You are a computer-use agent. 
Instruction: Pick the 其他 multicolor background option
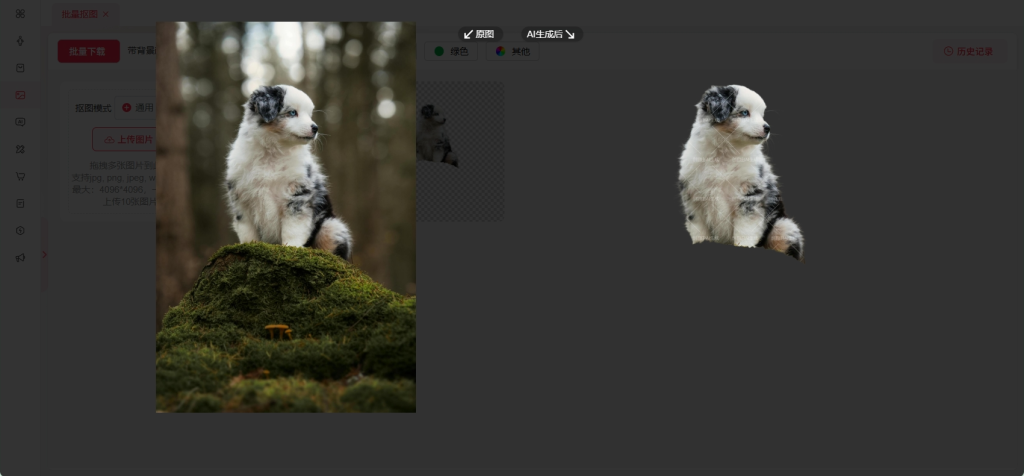click(512, 51)
